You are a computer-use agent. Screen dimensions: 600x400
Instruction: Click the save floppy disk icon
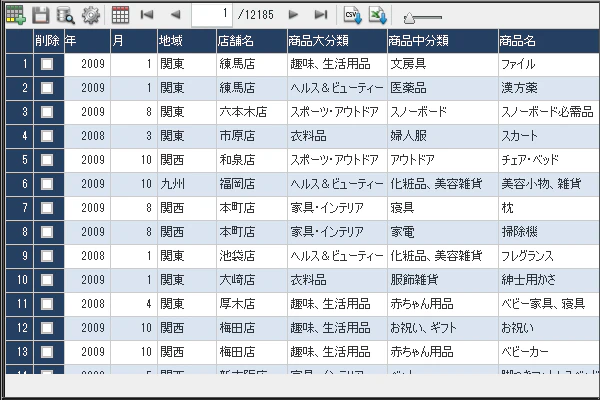click(x=41, y=15)
